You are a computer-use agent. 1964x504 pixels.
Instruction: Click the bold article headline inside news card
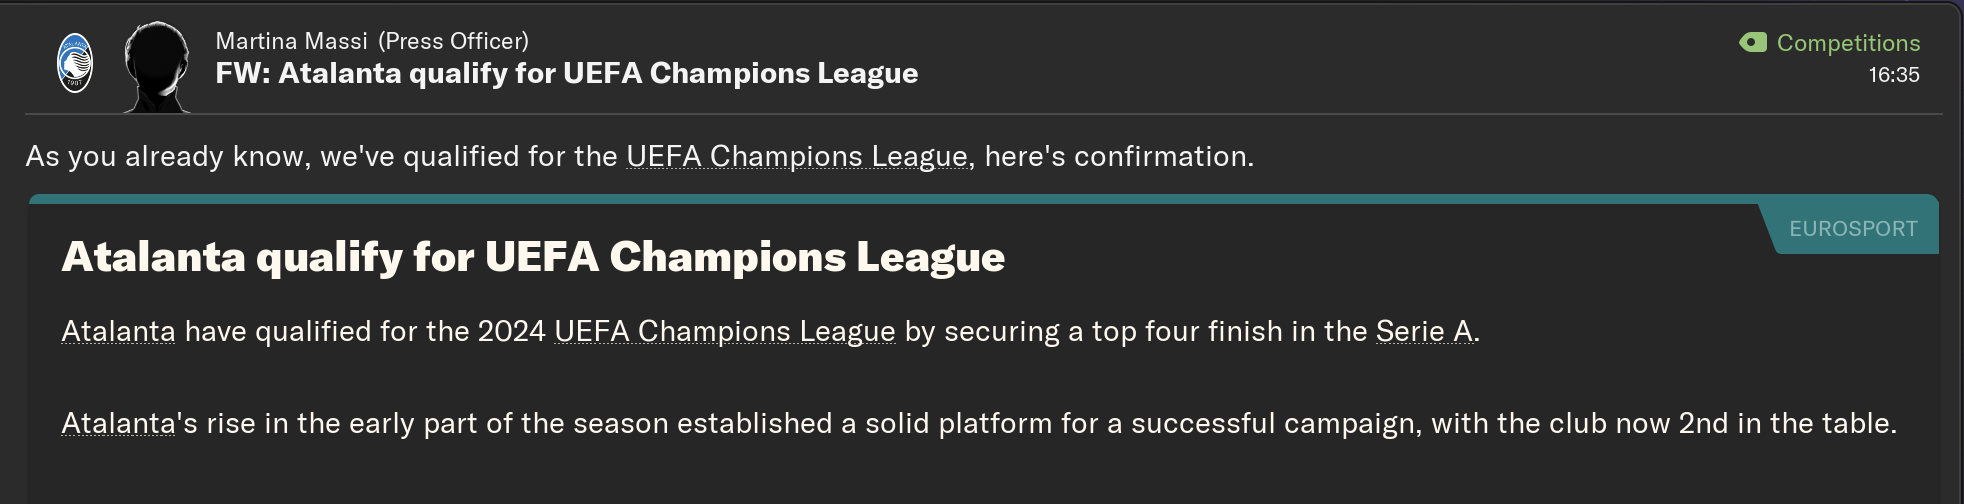(533, 258)
